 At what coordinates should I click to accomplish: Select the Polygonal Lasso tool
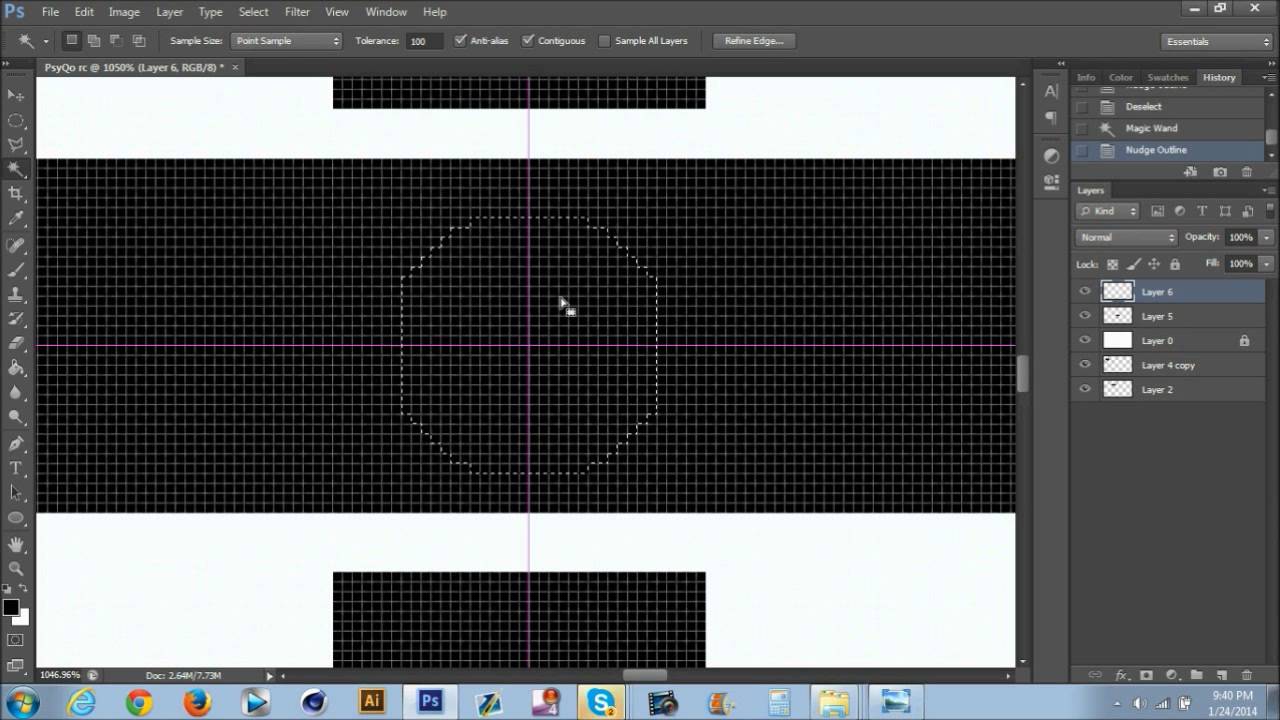point(16,145)
